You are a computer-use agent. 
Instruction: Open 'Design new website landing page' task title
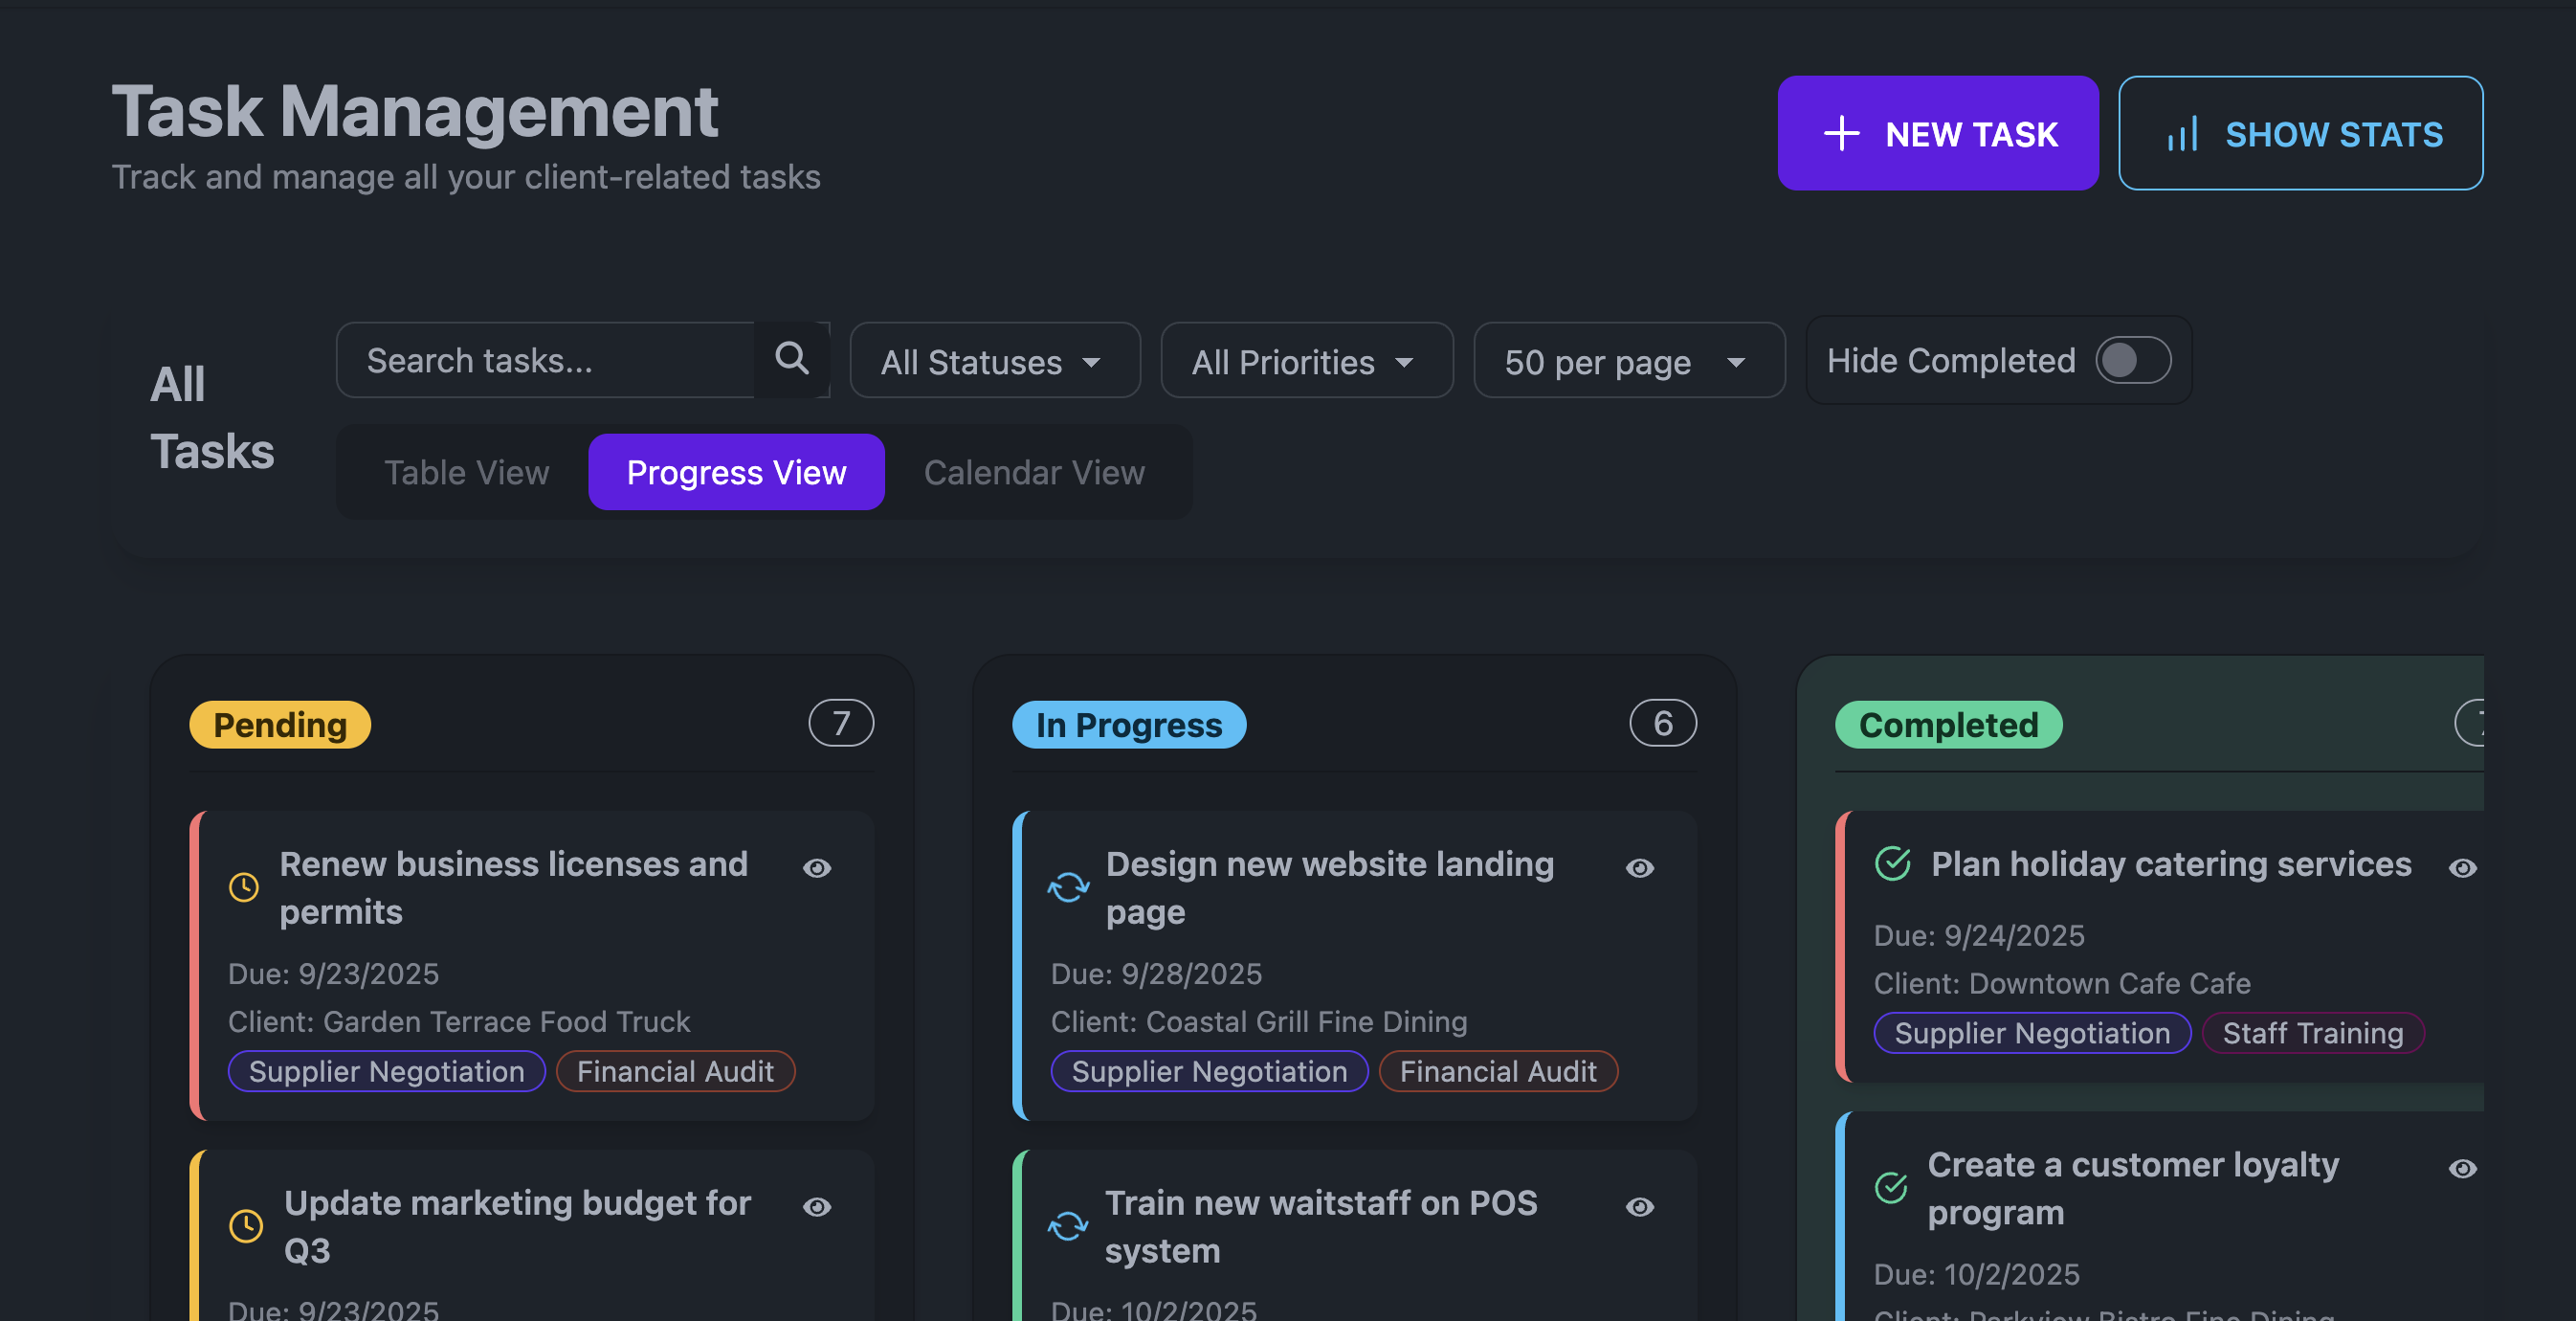click(x=1330, y=887)
